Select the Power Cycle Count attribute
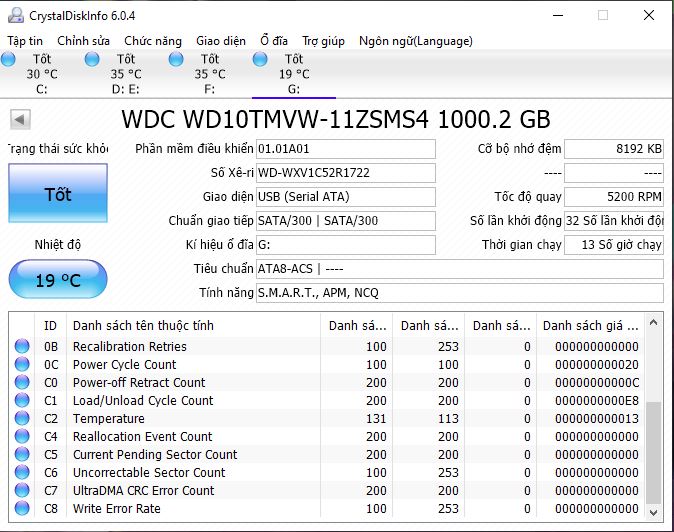 pos(125,364)
